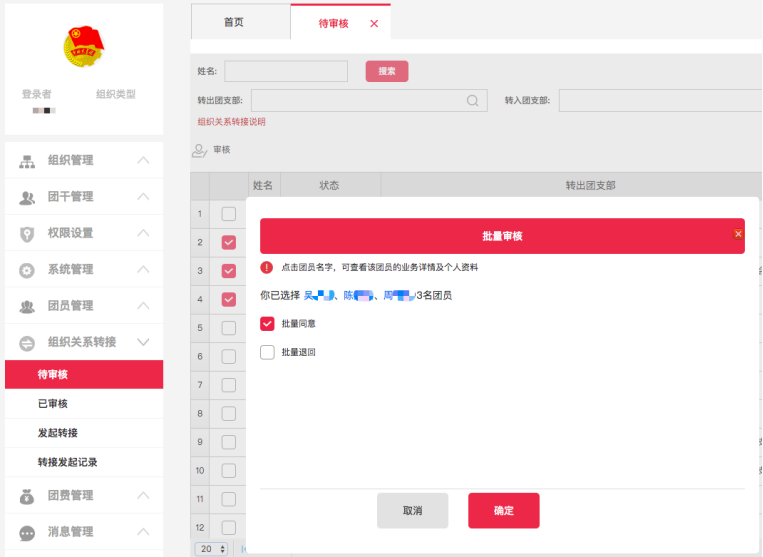The image size is (763, 557).
Task: Click the 组织管理 sidebar icon
Action: [27, 161]
